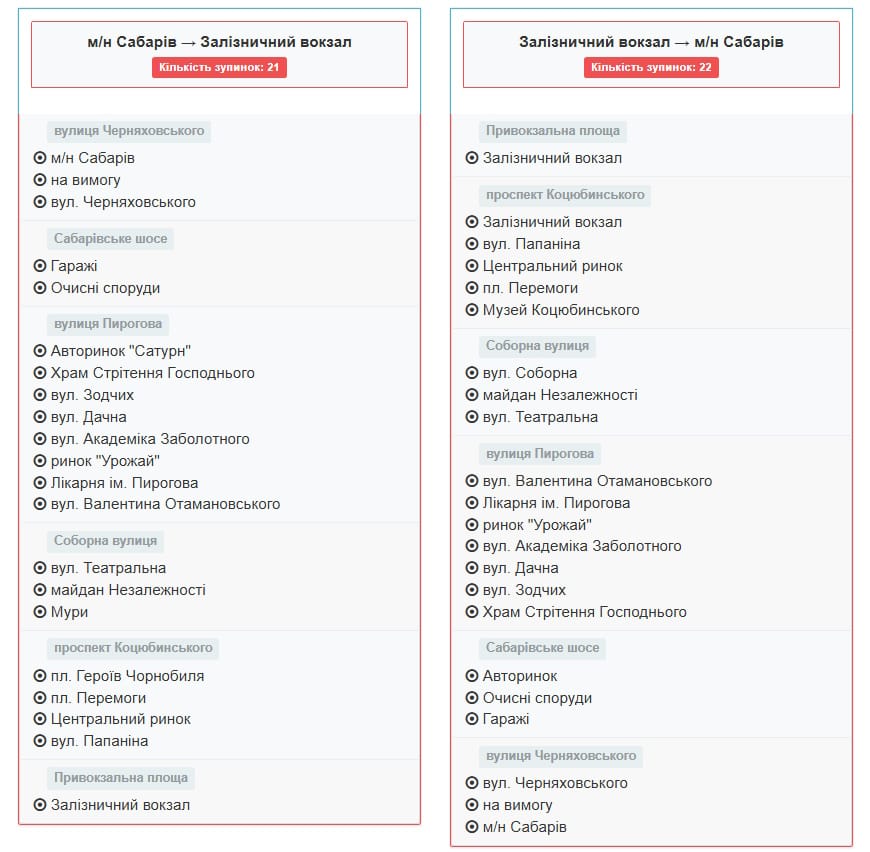870x852 pixels.
Task: Click the stop icon before Лікарня ім. Пирогова in the right route
Action: pyautogui.click(x=472, y=503)
